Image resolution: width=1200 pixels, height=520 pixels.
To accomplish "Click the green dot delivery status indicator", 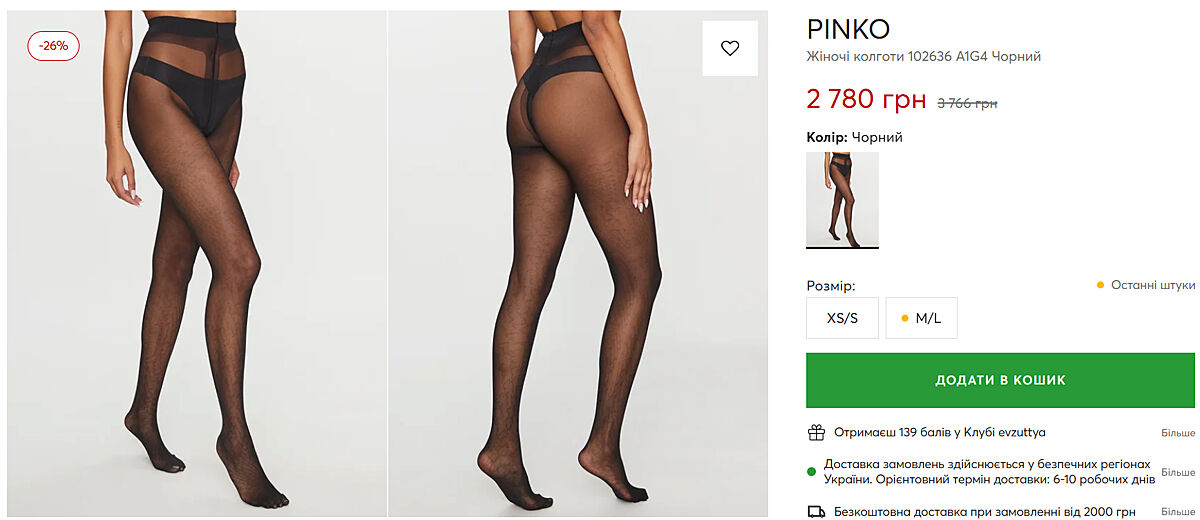I will 811,471.
